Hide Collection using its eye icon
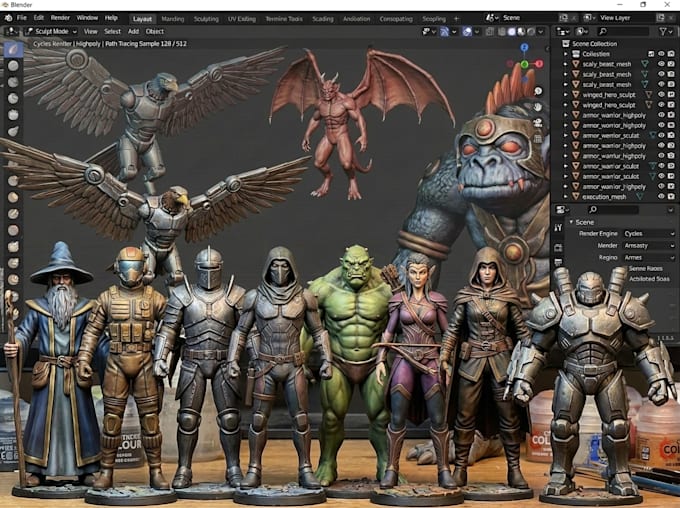This screenshot has height=508, width=680. (x=661, y=54)
